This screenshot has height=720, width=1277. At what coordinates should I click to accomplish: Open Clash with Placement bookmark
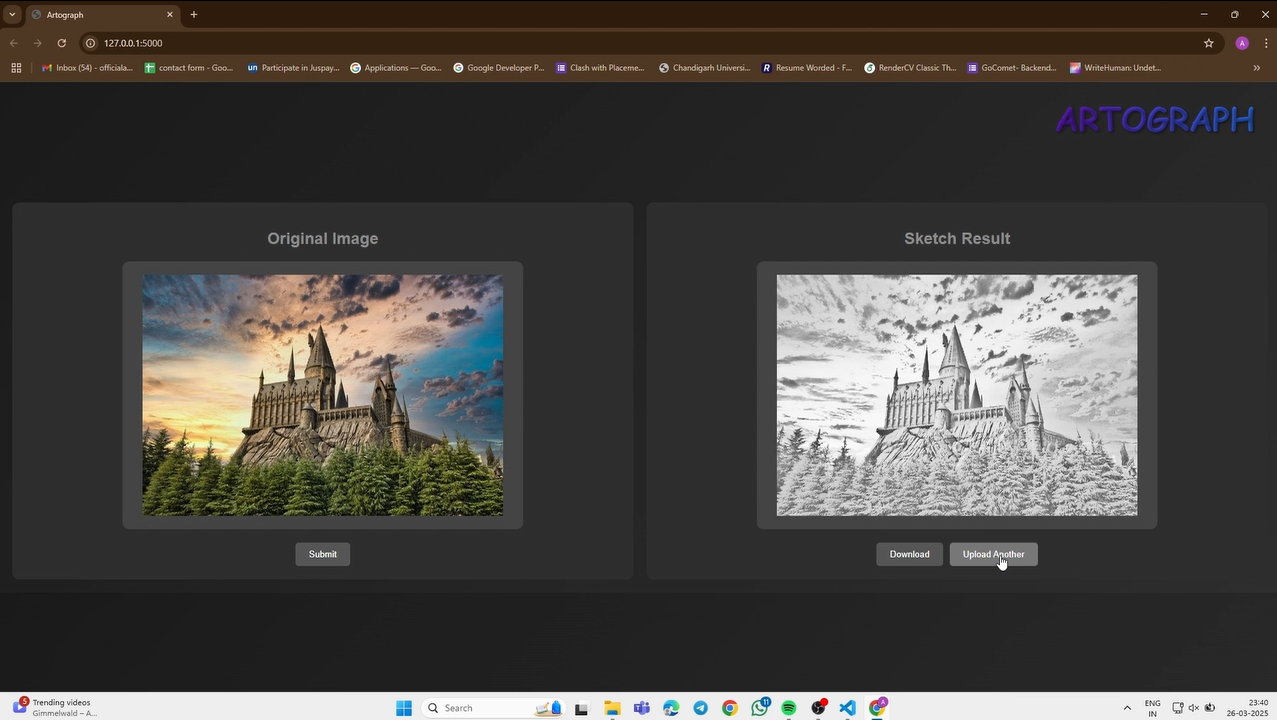pyautogui.click(x=601, y=68)
